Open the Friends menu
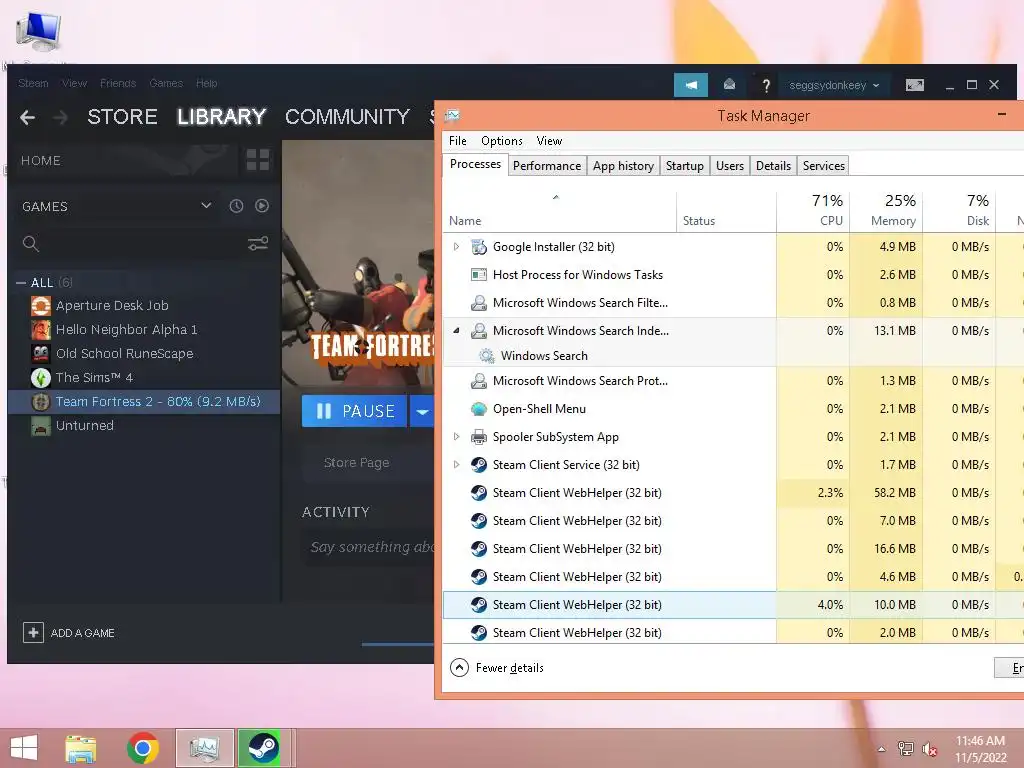Screen dimensions: 1024x768 click(118, 84)
